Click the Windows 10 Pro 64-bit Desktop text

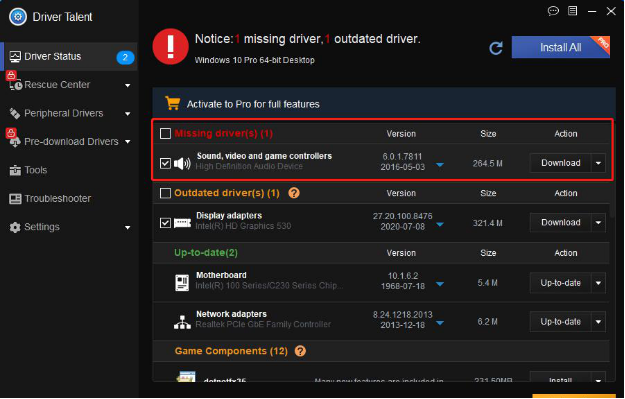[254, 60]
